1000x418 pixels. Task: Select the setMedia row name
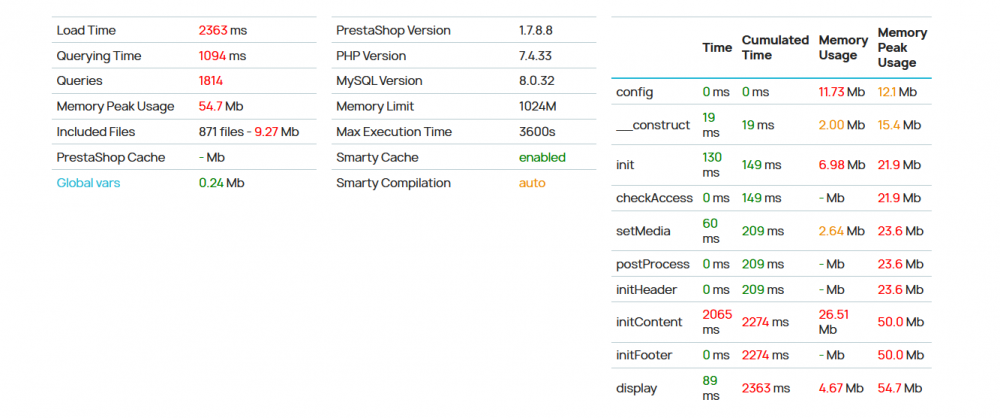pos(643,231)
